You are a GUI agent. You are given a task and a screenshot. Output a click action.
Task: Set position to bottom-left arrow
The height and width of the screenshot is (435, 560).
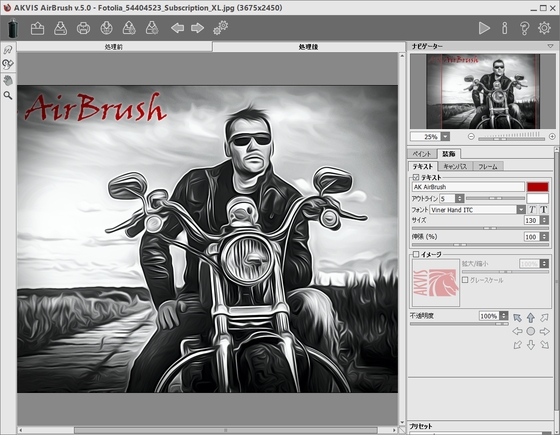(517, 345)
